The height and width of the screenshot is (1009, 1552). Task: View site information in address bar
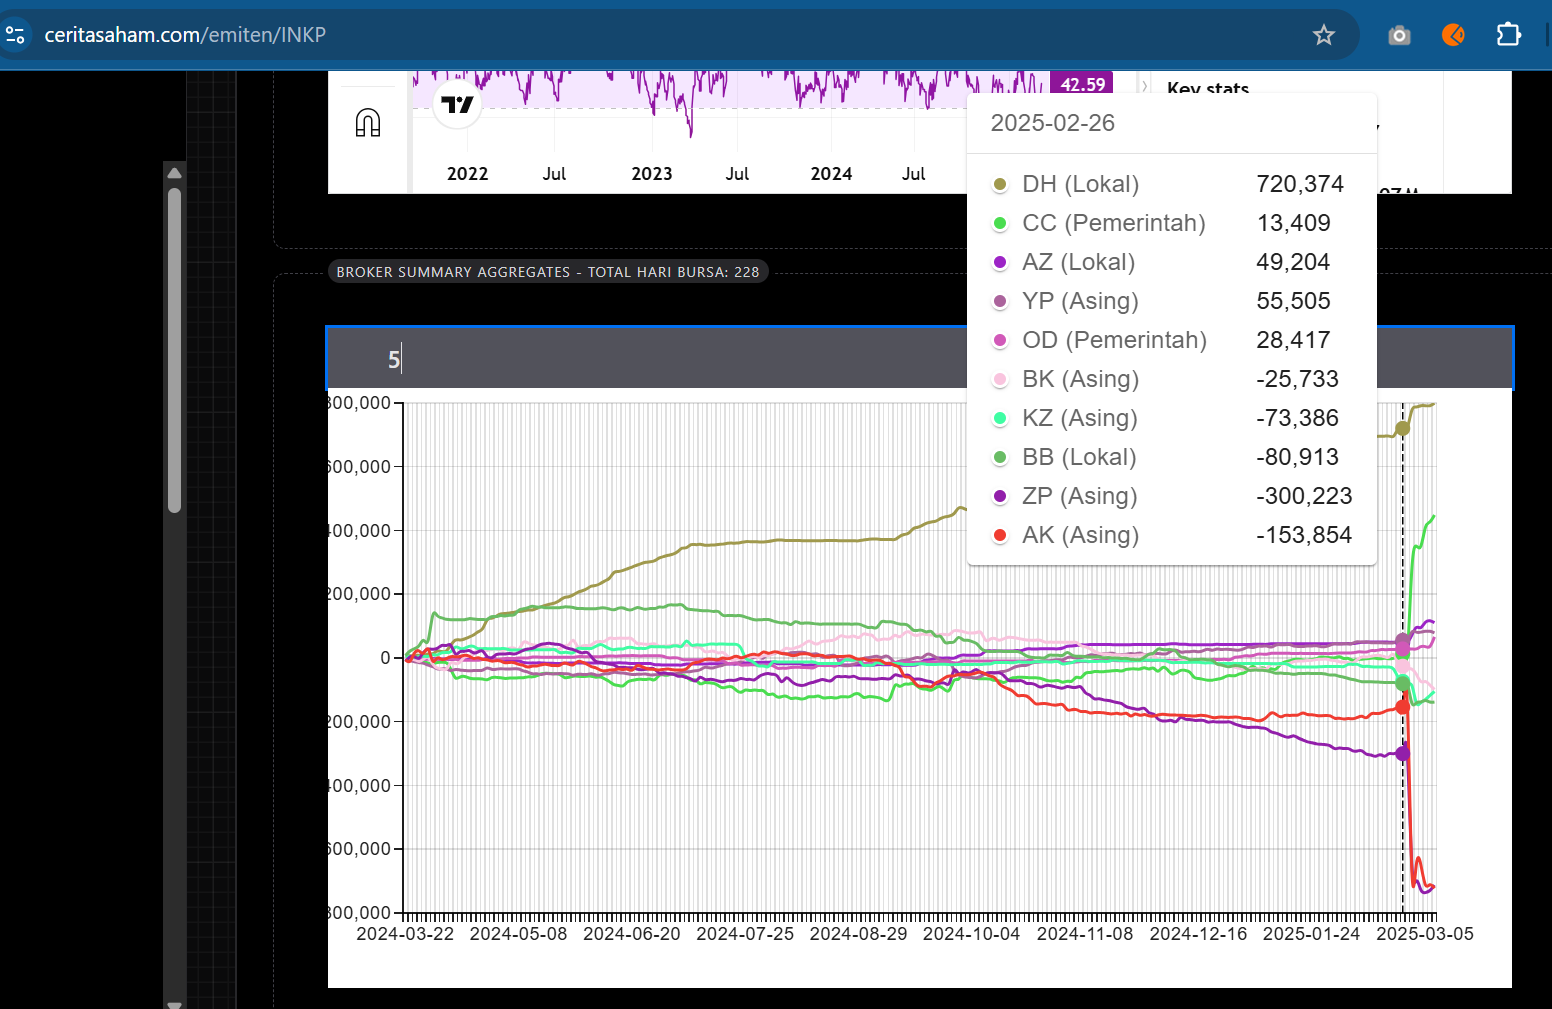click(x=16, y=35)
